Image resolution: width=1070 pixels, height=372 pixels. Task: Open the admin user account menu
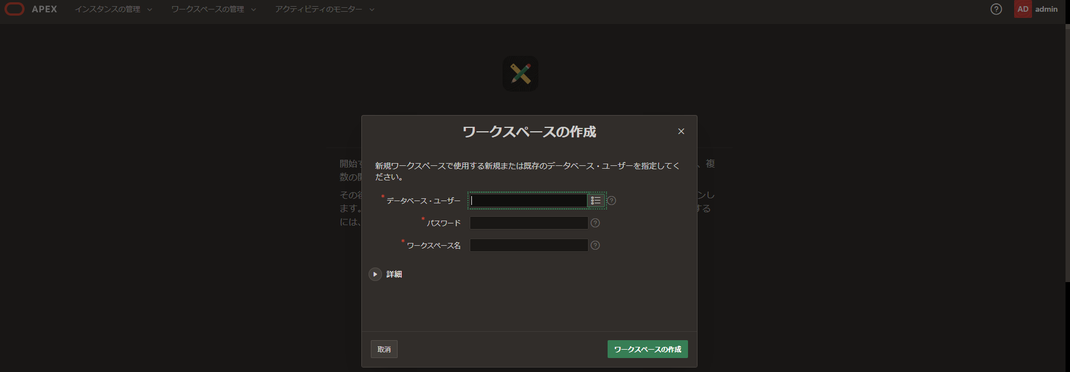point(1035,9)
